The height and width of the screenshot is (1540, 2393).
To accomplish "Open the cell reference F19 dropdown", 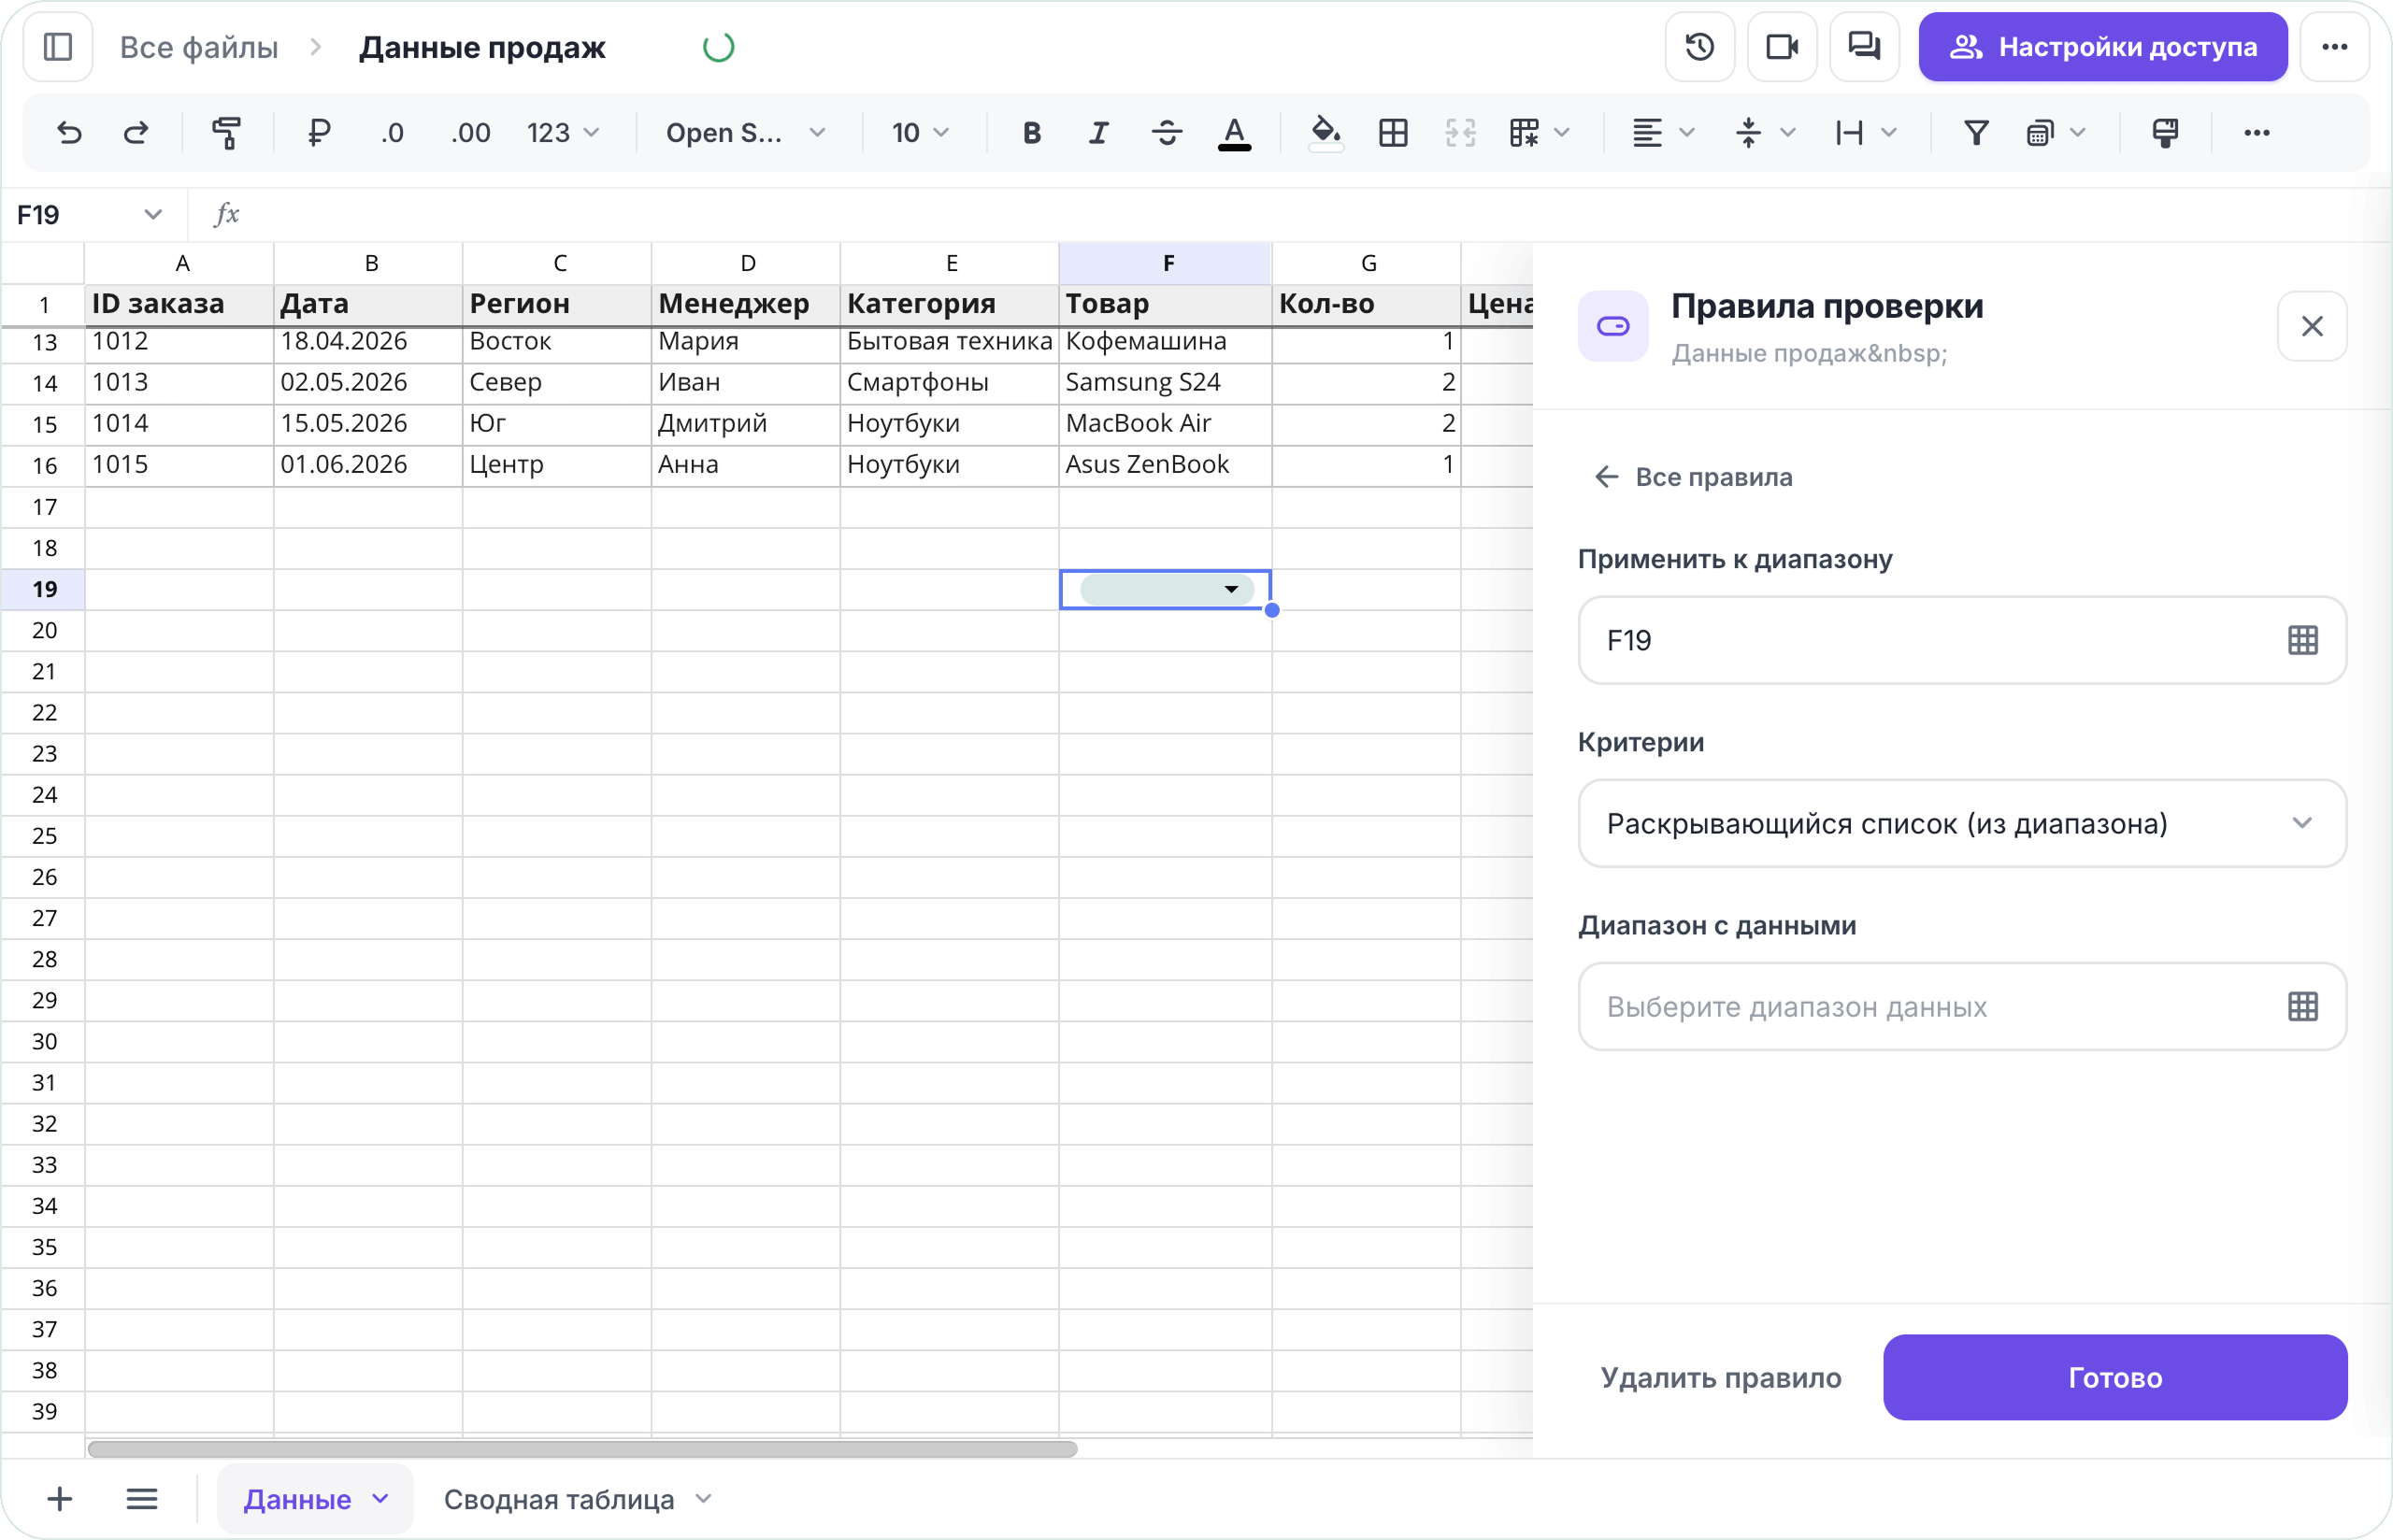I will coord(152,215).
